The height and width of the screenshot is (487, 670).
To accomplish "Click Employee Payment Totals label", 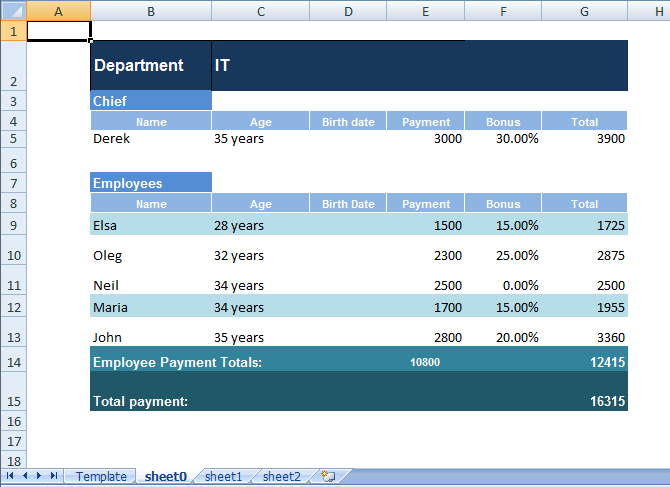I will [178, 362].
